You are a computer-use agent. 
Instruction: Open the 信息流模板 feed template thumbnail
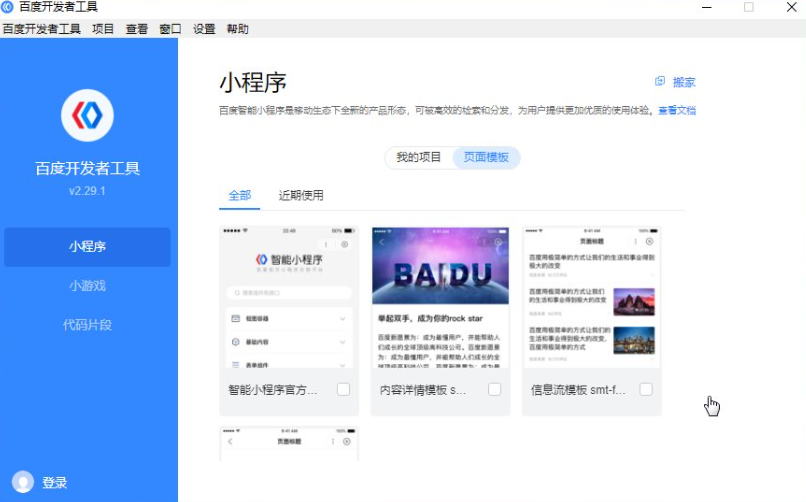click(592, 297)
